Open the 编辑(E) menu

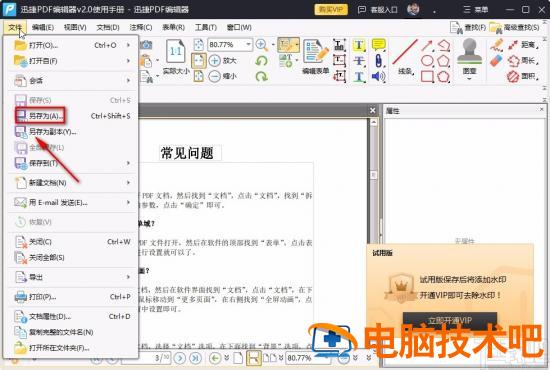tap(43, 27)
